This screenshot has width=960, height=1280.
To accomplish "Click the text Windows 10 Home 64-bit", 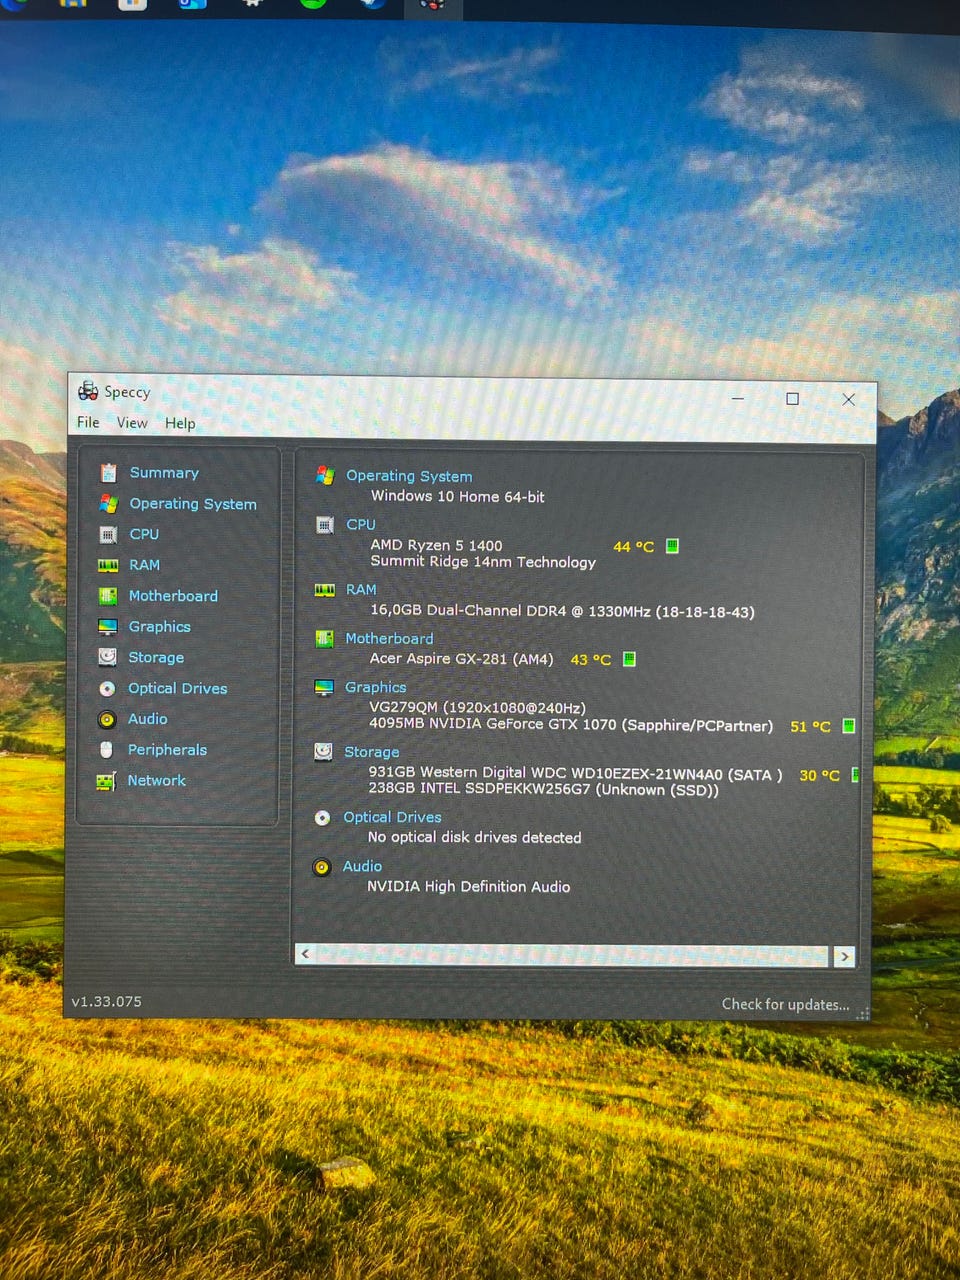I will click(x=458, y=496).
